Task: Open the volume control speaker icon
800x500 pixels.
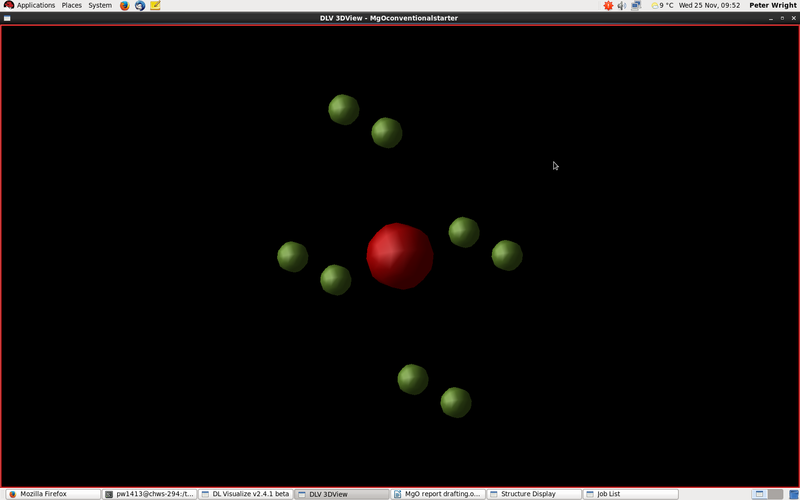Action: pyautogui.click(x=621, y=6)
